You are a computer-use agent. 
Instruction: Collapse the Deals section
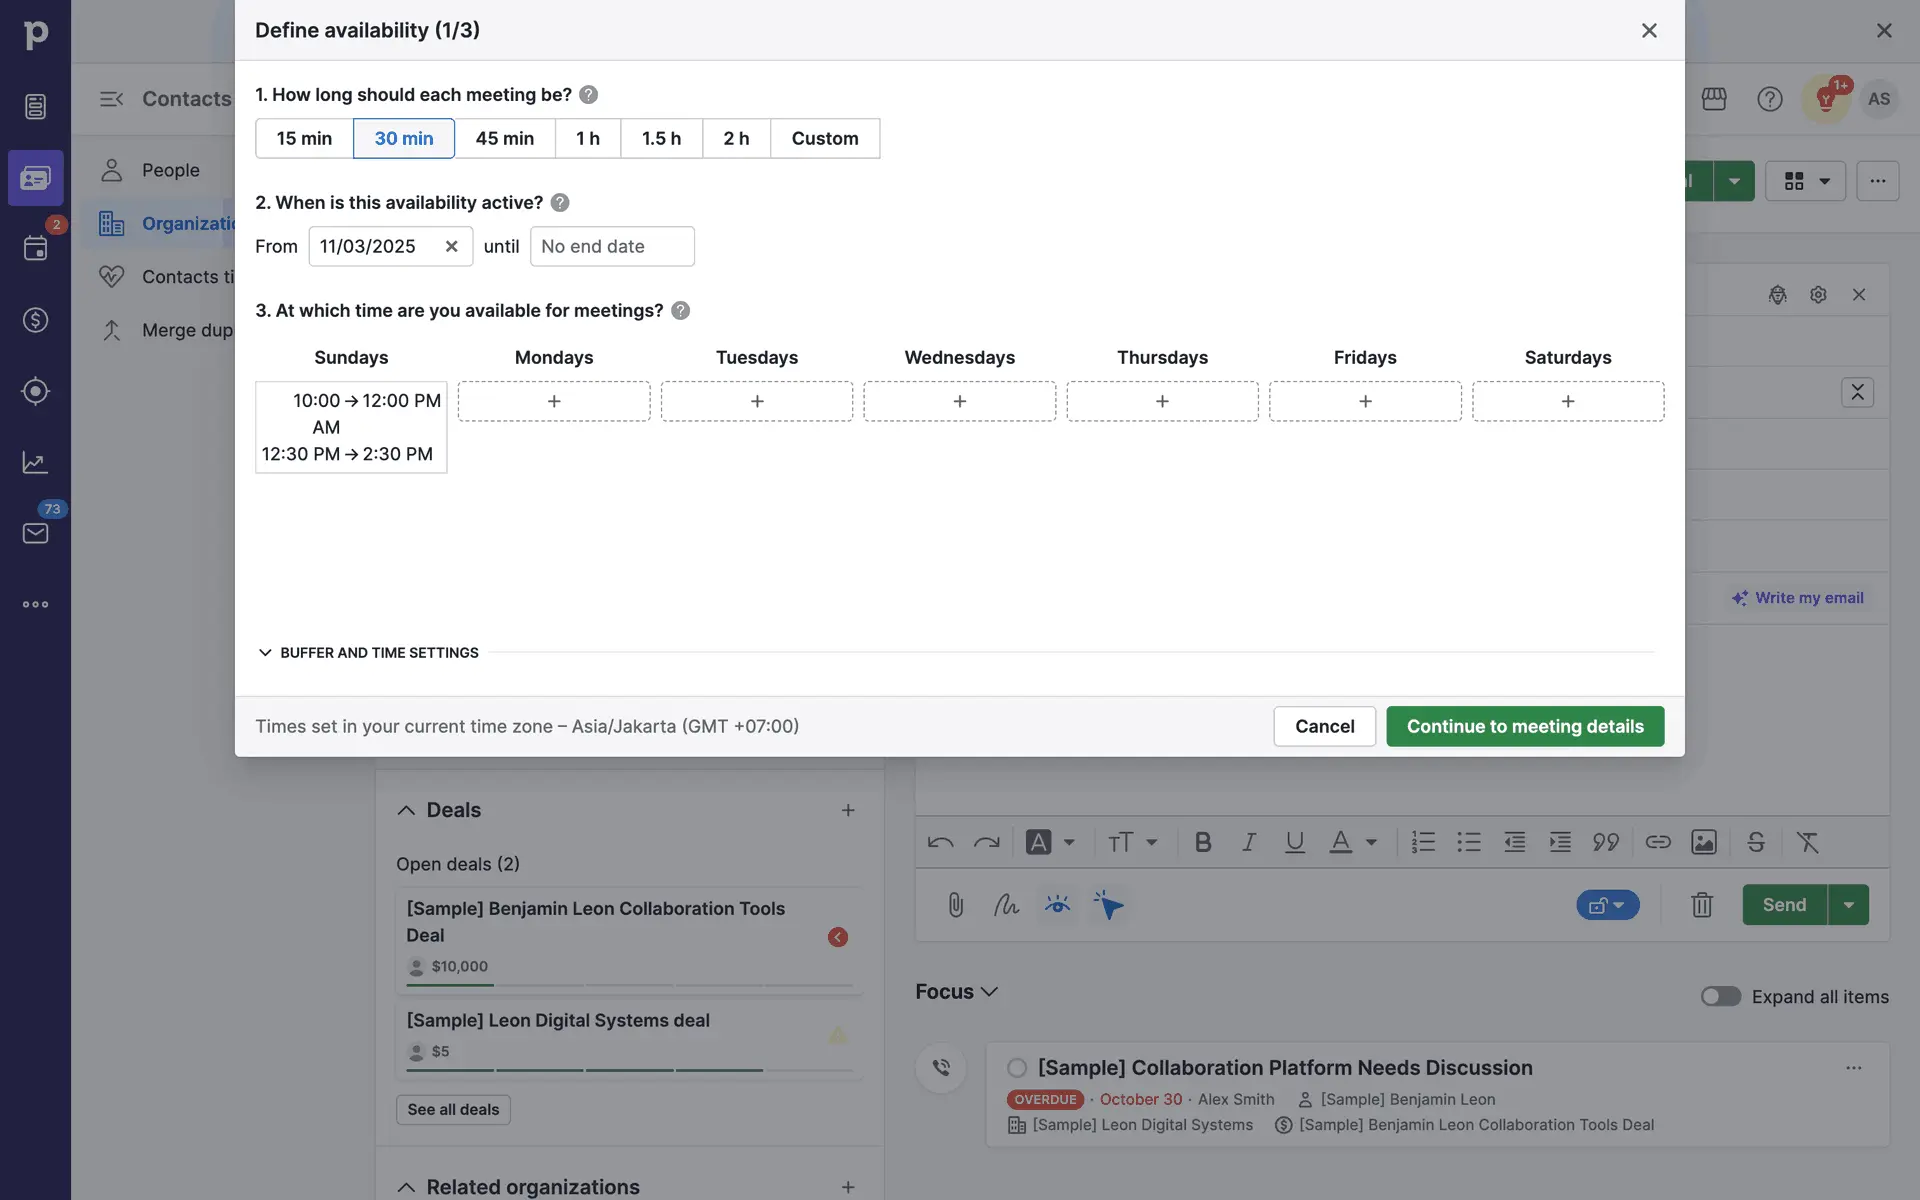click(x=406, y=810)
